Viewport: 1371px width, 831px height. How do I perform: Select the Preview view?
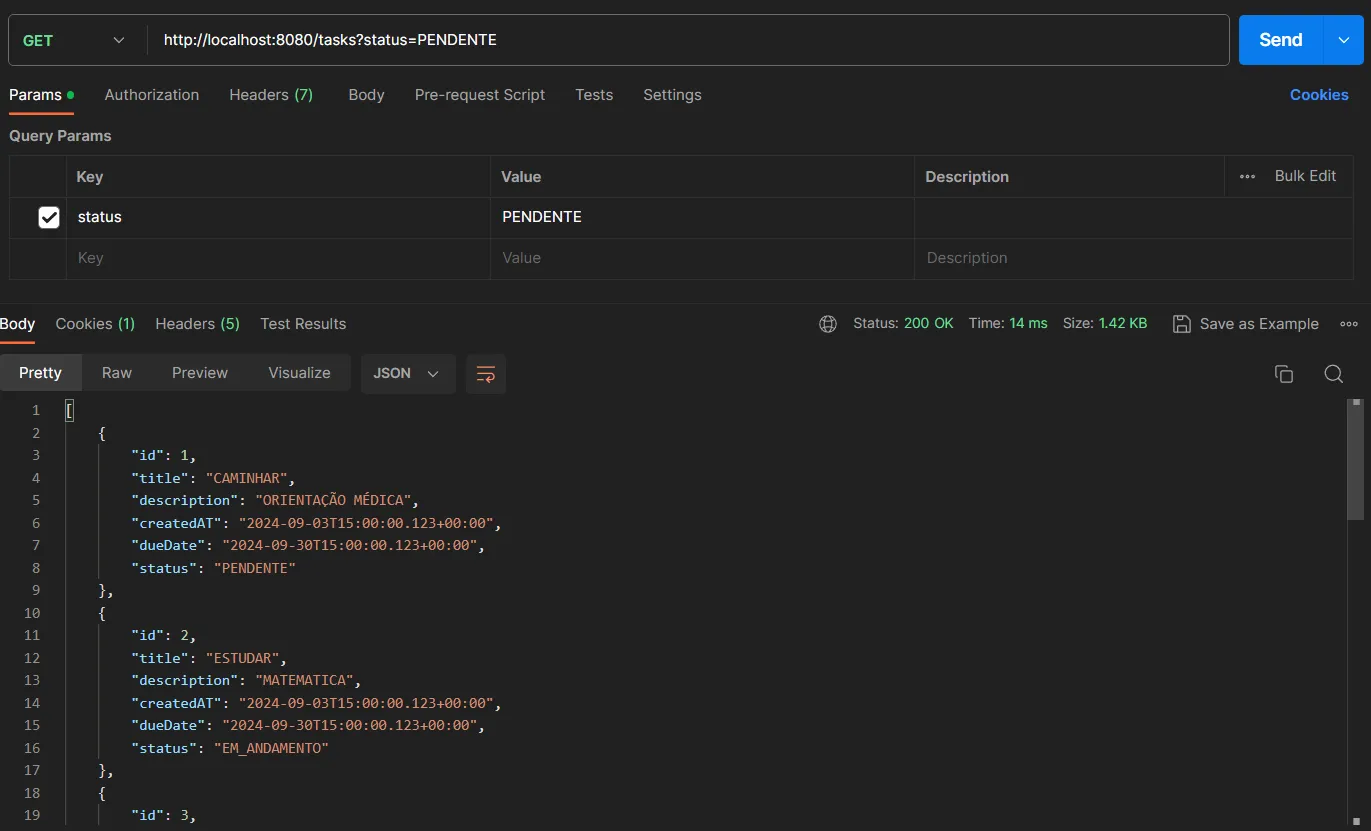[x=200, y=373]
